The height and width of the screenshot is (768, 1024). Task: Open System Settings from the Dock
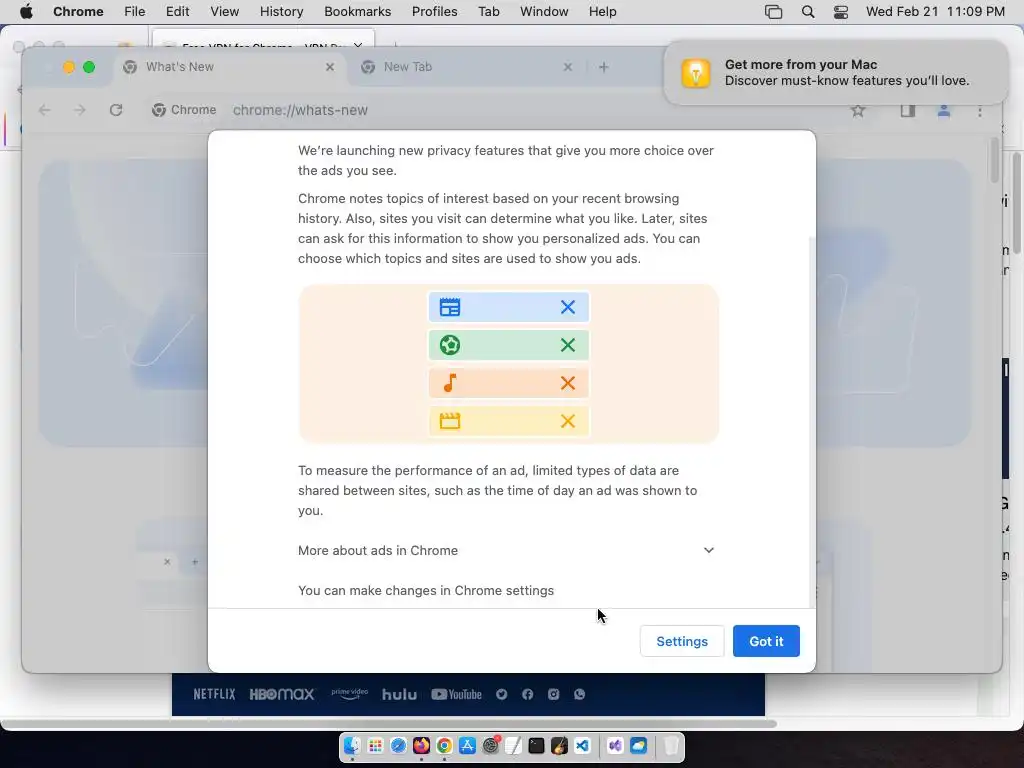[490, 745]
